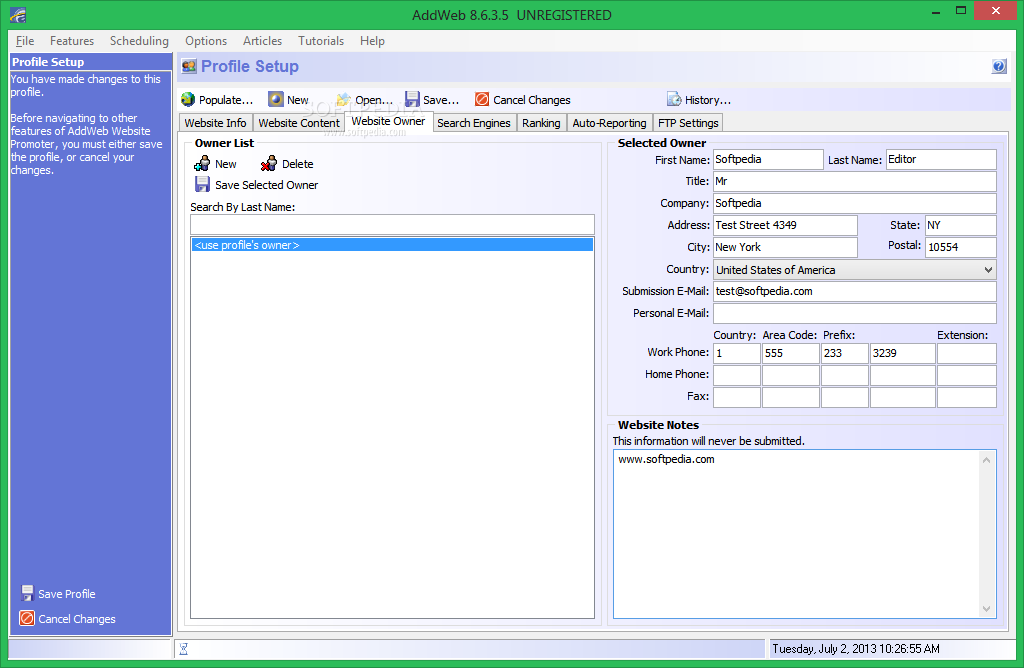Open the Options menu

(206, 40)
